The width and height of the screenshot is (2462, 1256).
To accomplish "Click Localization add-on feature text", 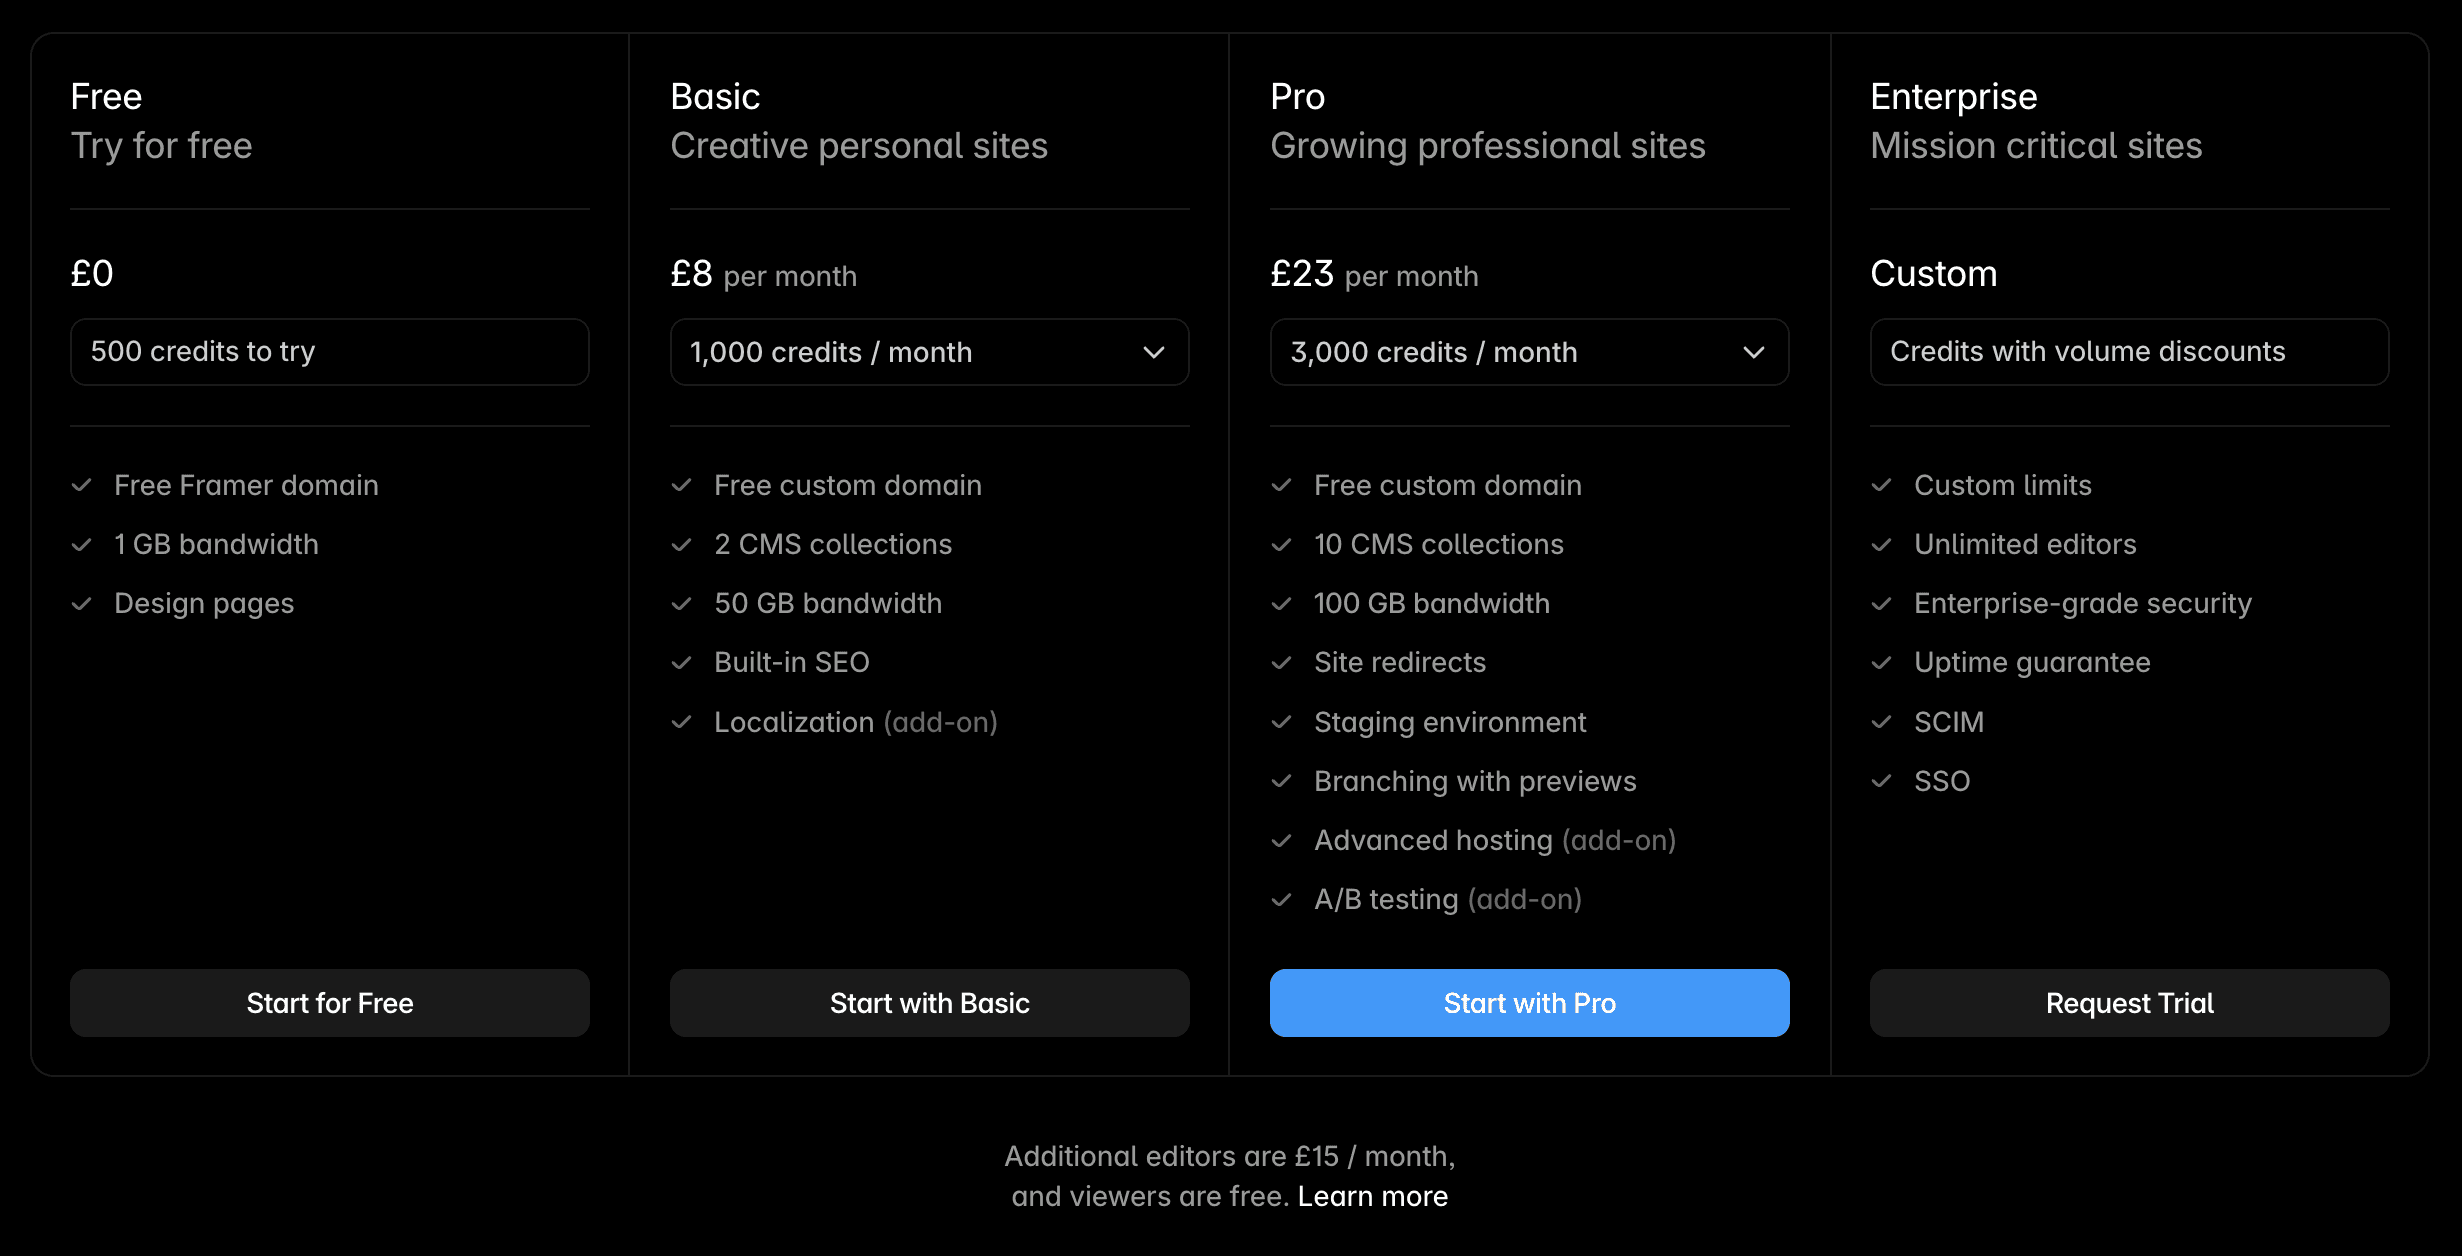I will [856, 722].
